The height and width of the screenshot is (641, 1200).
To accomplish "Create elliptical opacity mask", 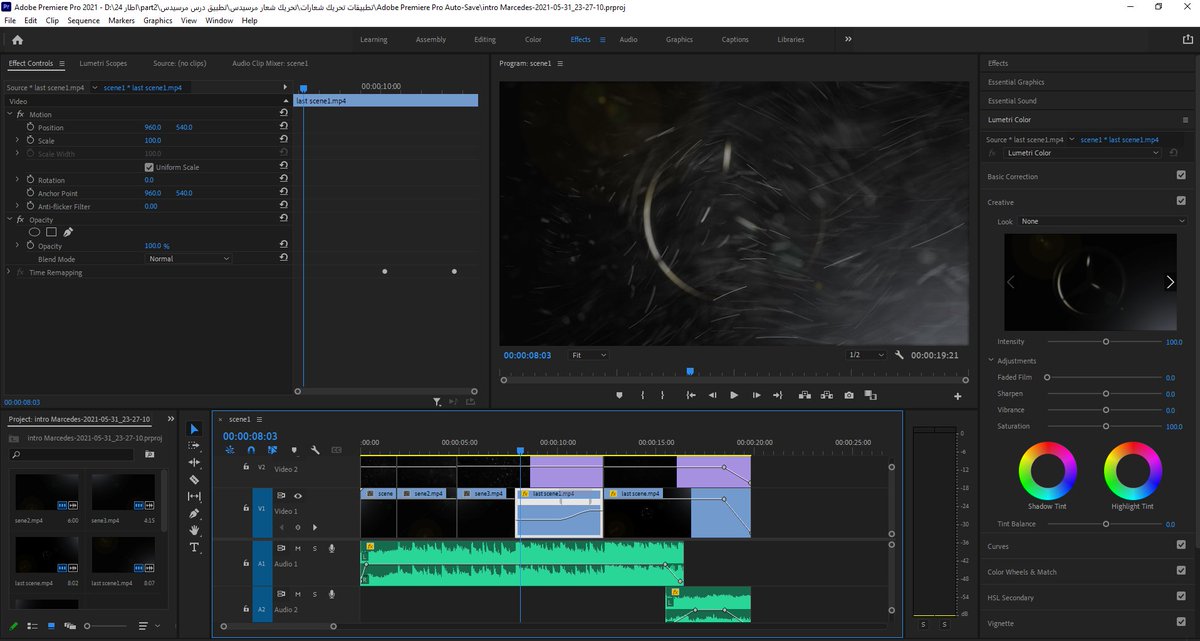I will coord(34,232).
